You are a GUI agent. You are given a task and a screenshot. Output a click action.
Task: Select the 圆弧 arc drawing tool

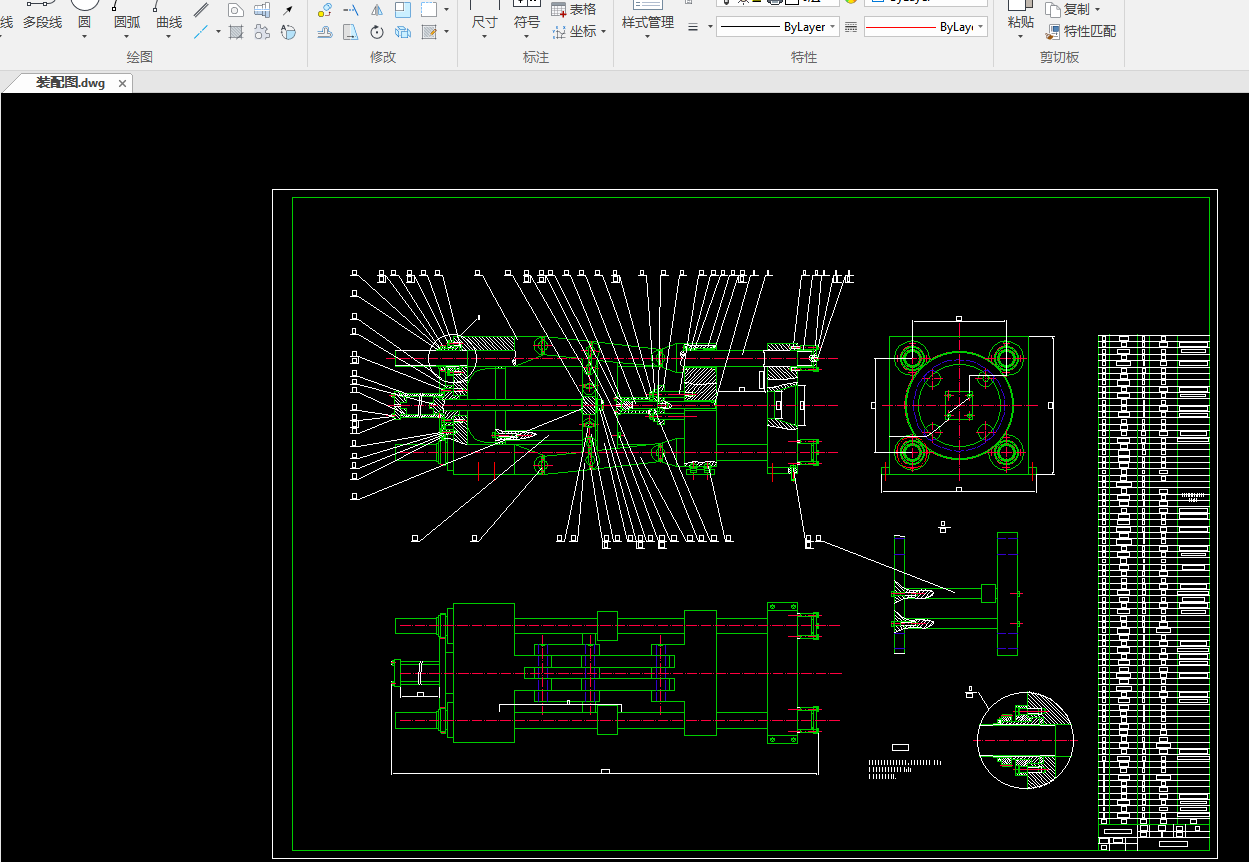pos(126,21)
